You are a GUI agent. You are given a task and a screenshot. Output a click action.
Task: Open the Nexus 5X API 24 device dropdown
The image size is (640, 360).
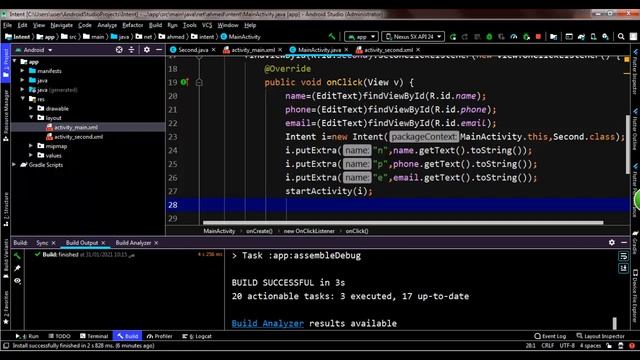point(413,37)
